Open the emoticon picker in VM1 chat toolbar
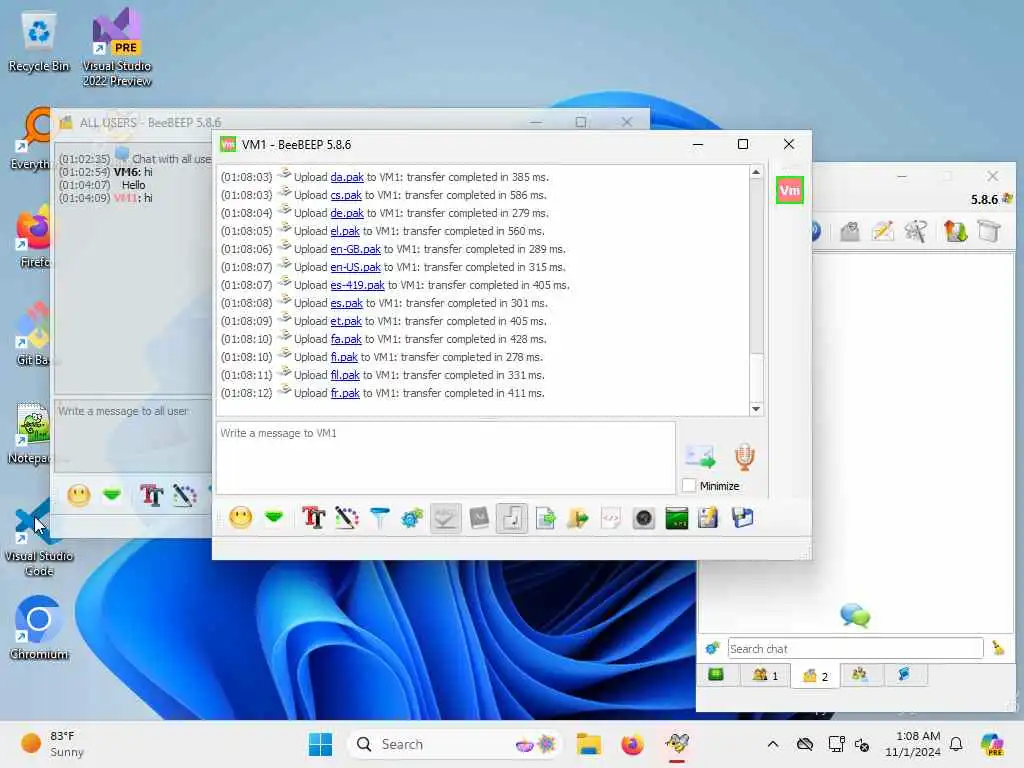 (240, 518)
